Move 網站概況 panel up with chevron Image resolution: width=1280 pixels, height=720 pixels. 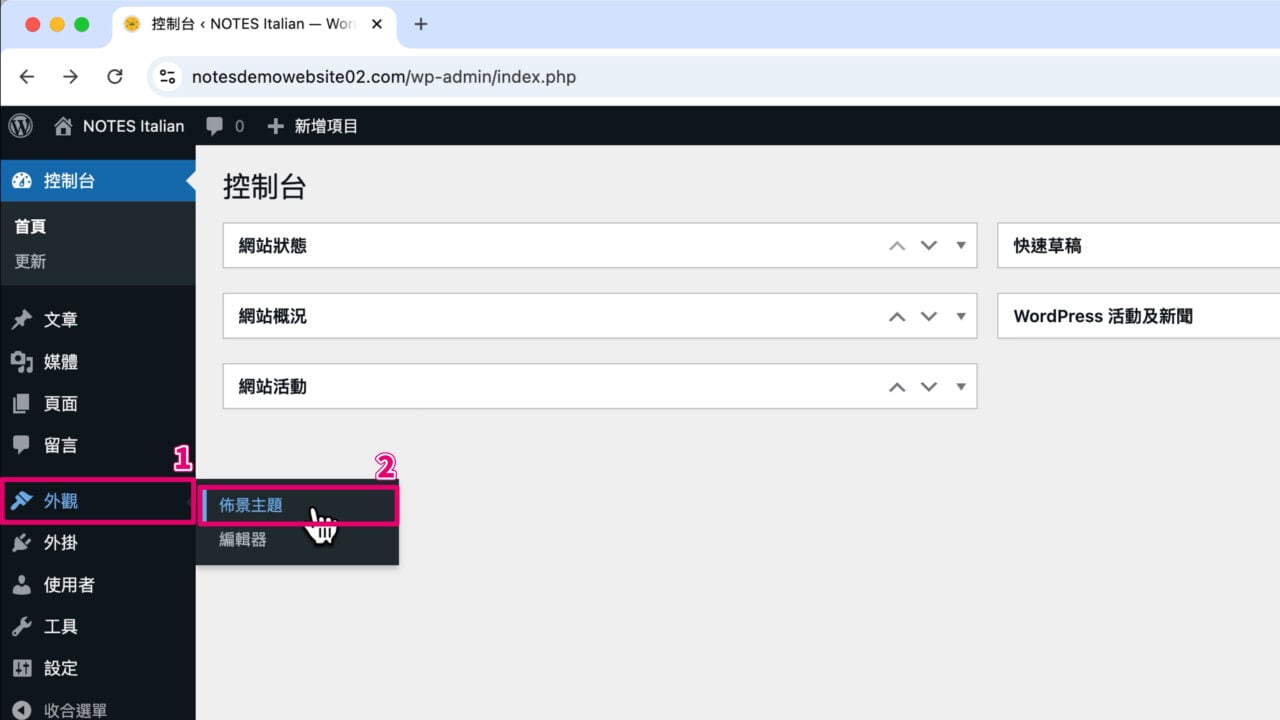click(897, 316)
